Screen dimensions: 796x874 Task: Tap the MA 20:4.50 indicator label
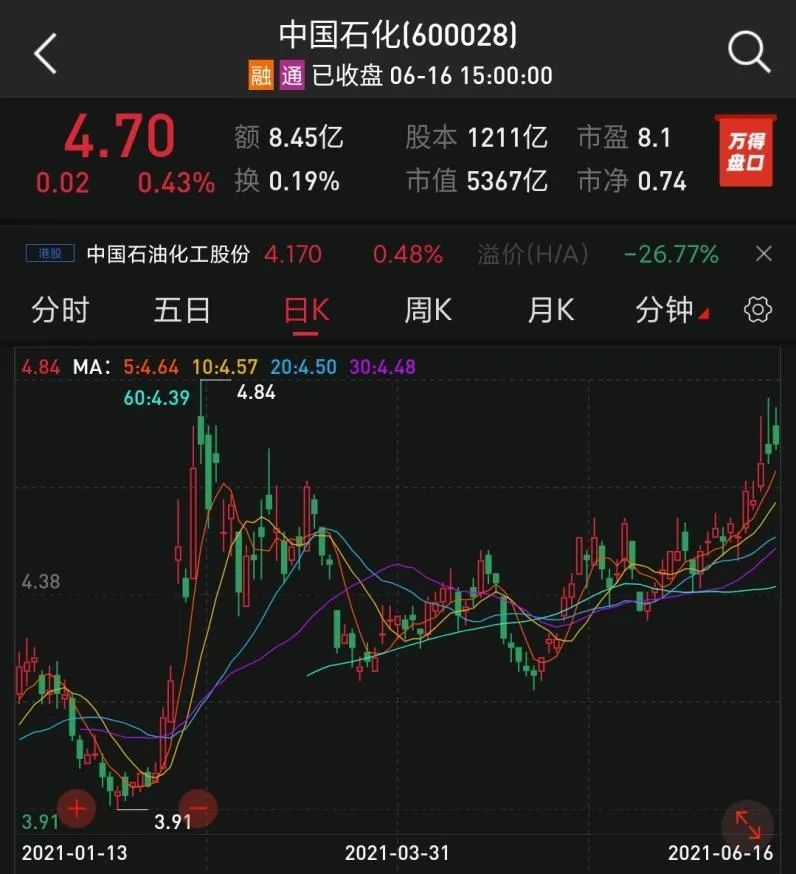click(304, 367)
